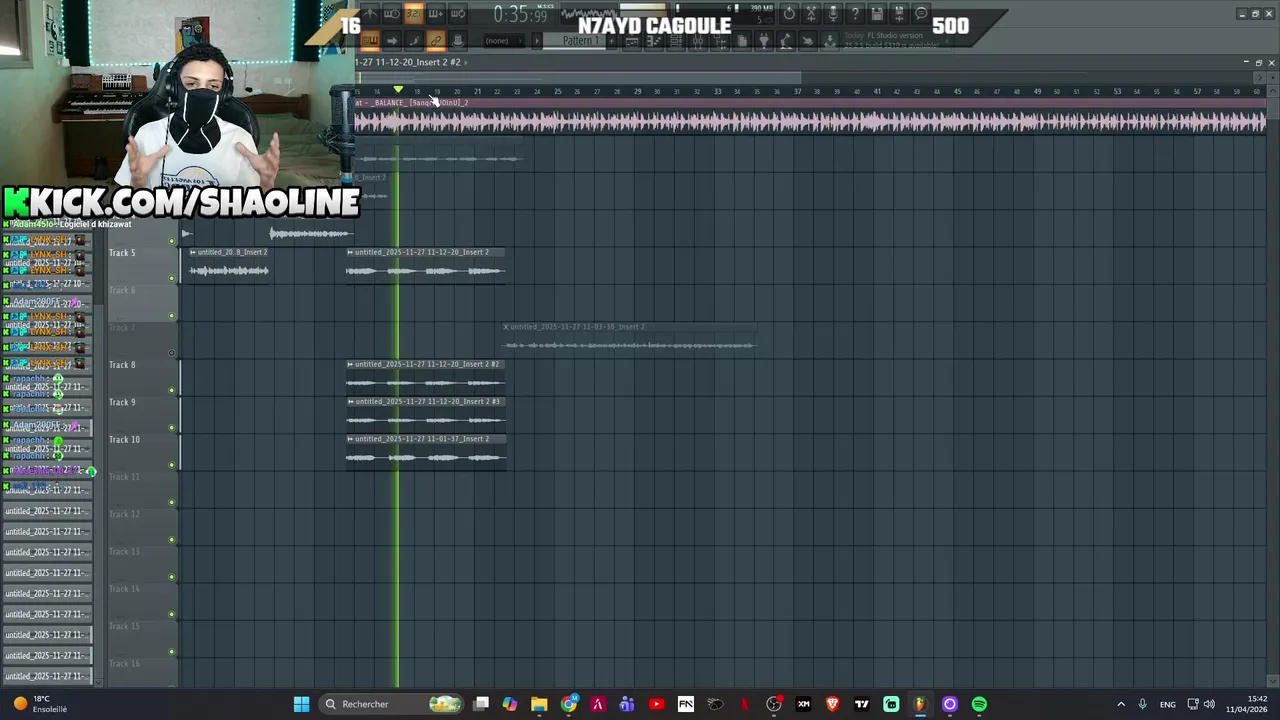Viewport: 1280px width, 720px height.
Task: Click the 0:35:99 time display
Action: (x=521, y=15)
